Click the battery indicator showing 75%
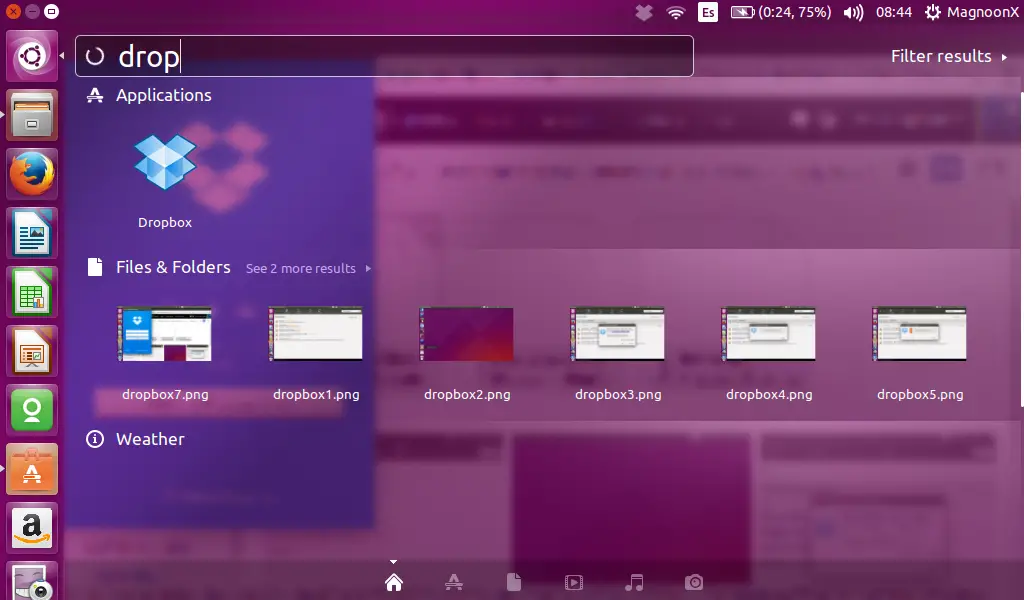This screenshot has width=1024, height=600. tap(781, 12)
